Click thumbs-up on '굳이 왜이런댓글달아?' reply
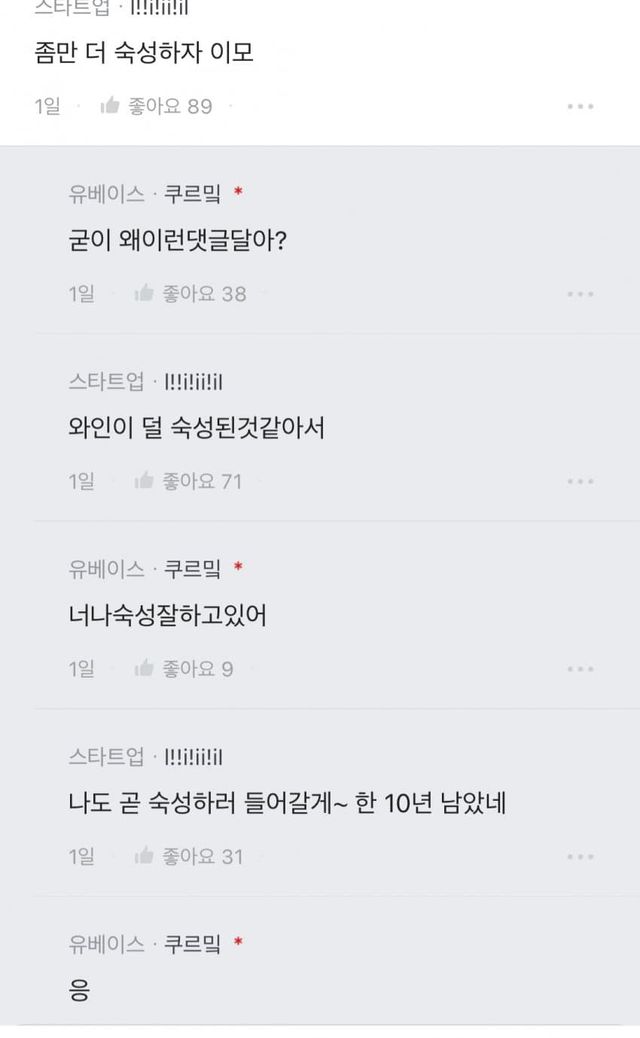The height and width of the screenshot is (1038, 640). (144, 293)
